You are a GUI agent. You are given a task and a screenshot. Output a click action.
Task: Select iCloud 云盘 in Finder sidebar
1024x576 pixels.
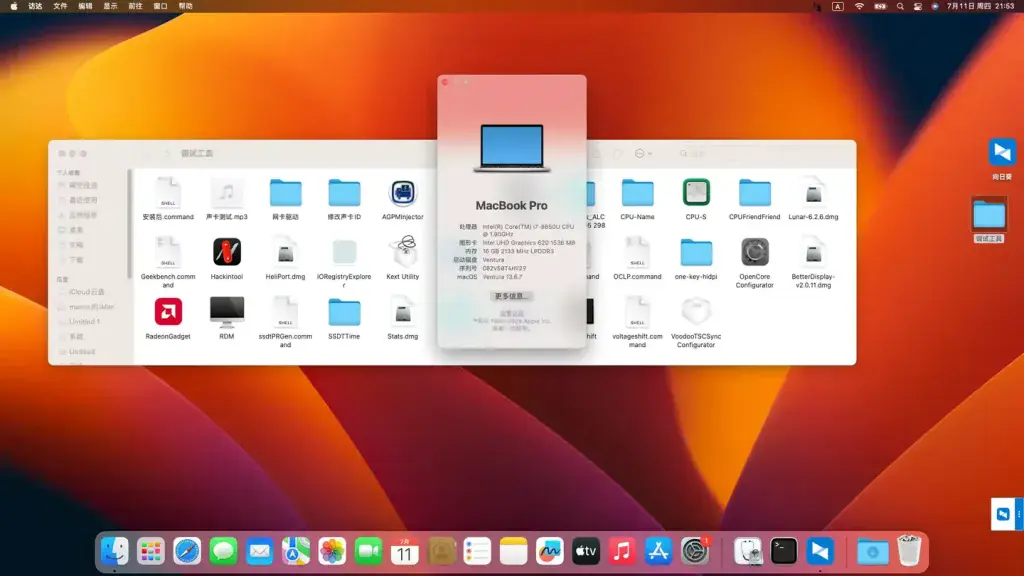86,292
